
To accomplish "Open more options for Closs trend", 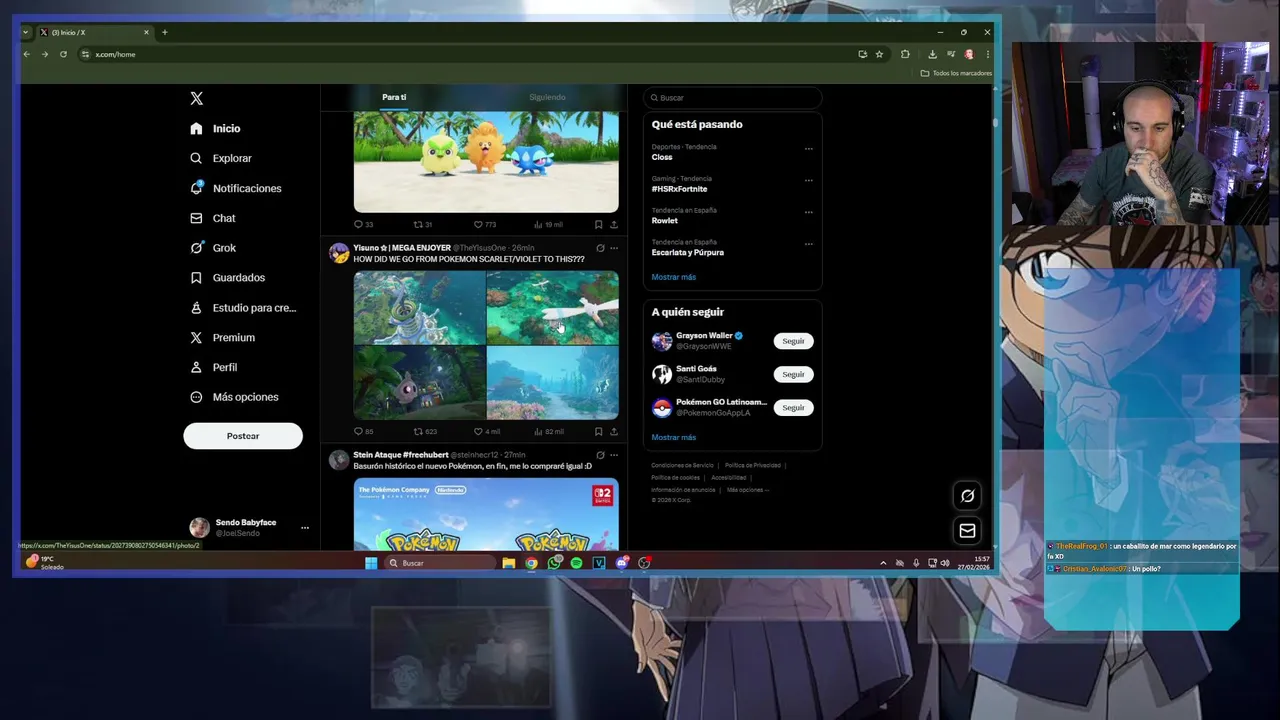I will tap(809, 149).
